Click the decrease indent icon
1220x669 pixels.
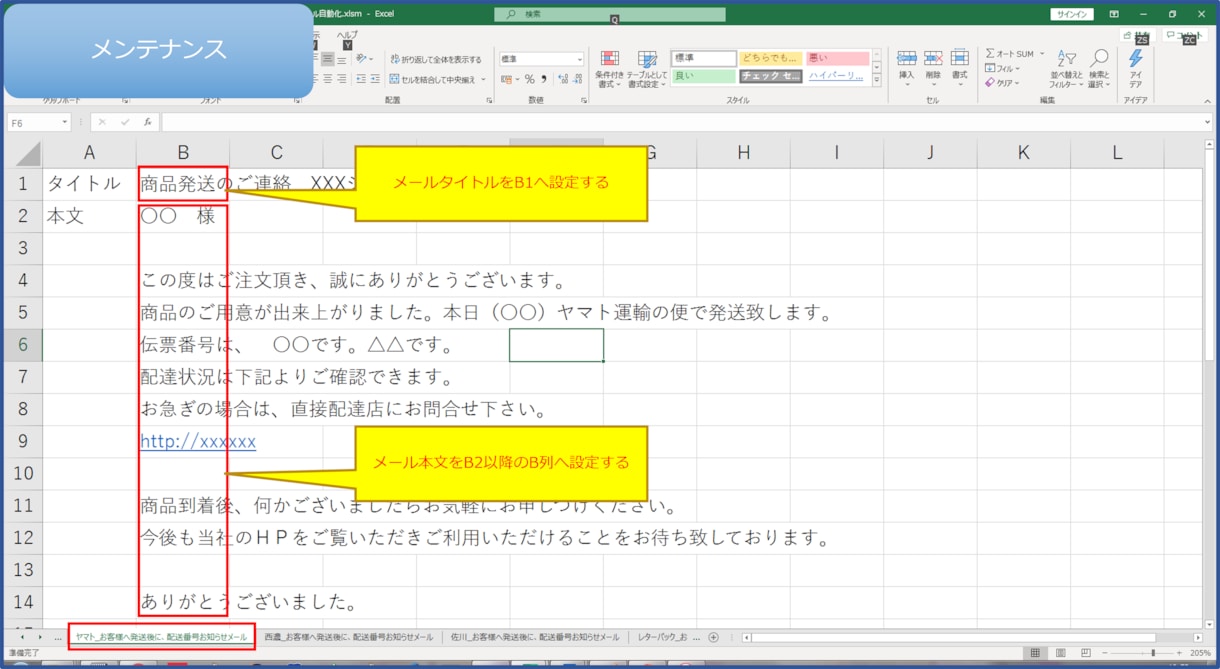click(359, 79)
